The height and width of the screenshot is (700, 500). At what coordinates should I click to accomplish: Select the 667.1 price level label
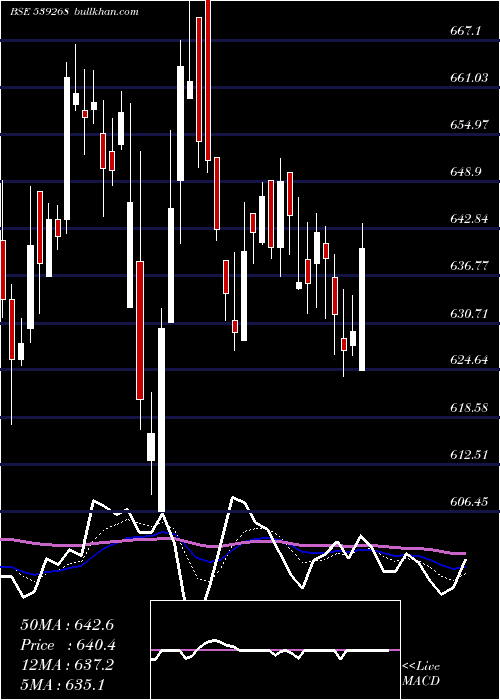click(466, 31)
